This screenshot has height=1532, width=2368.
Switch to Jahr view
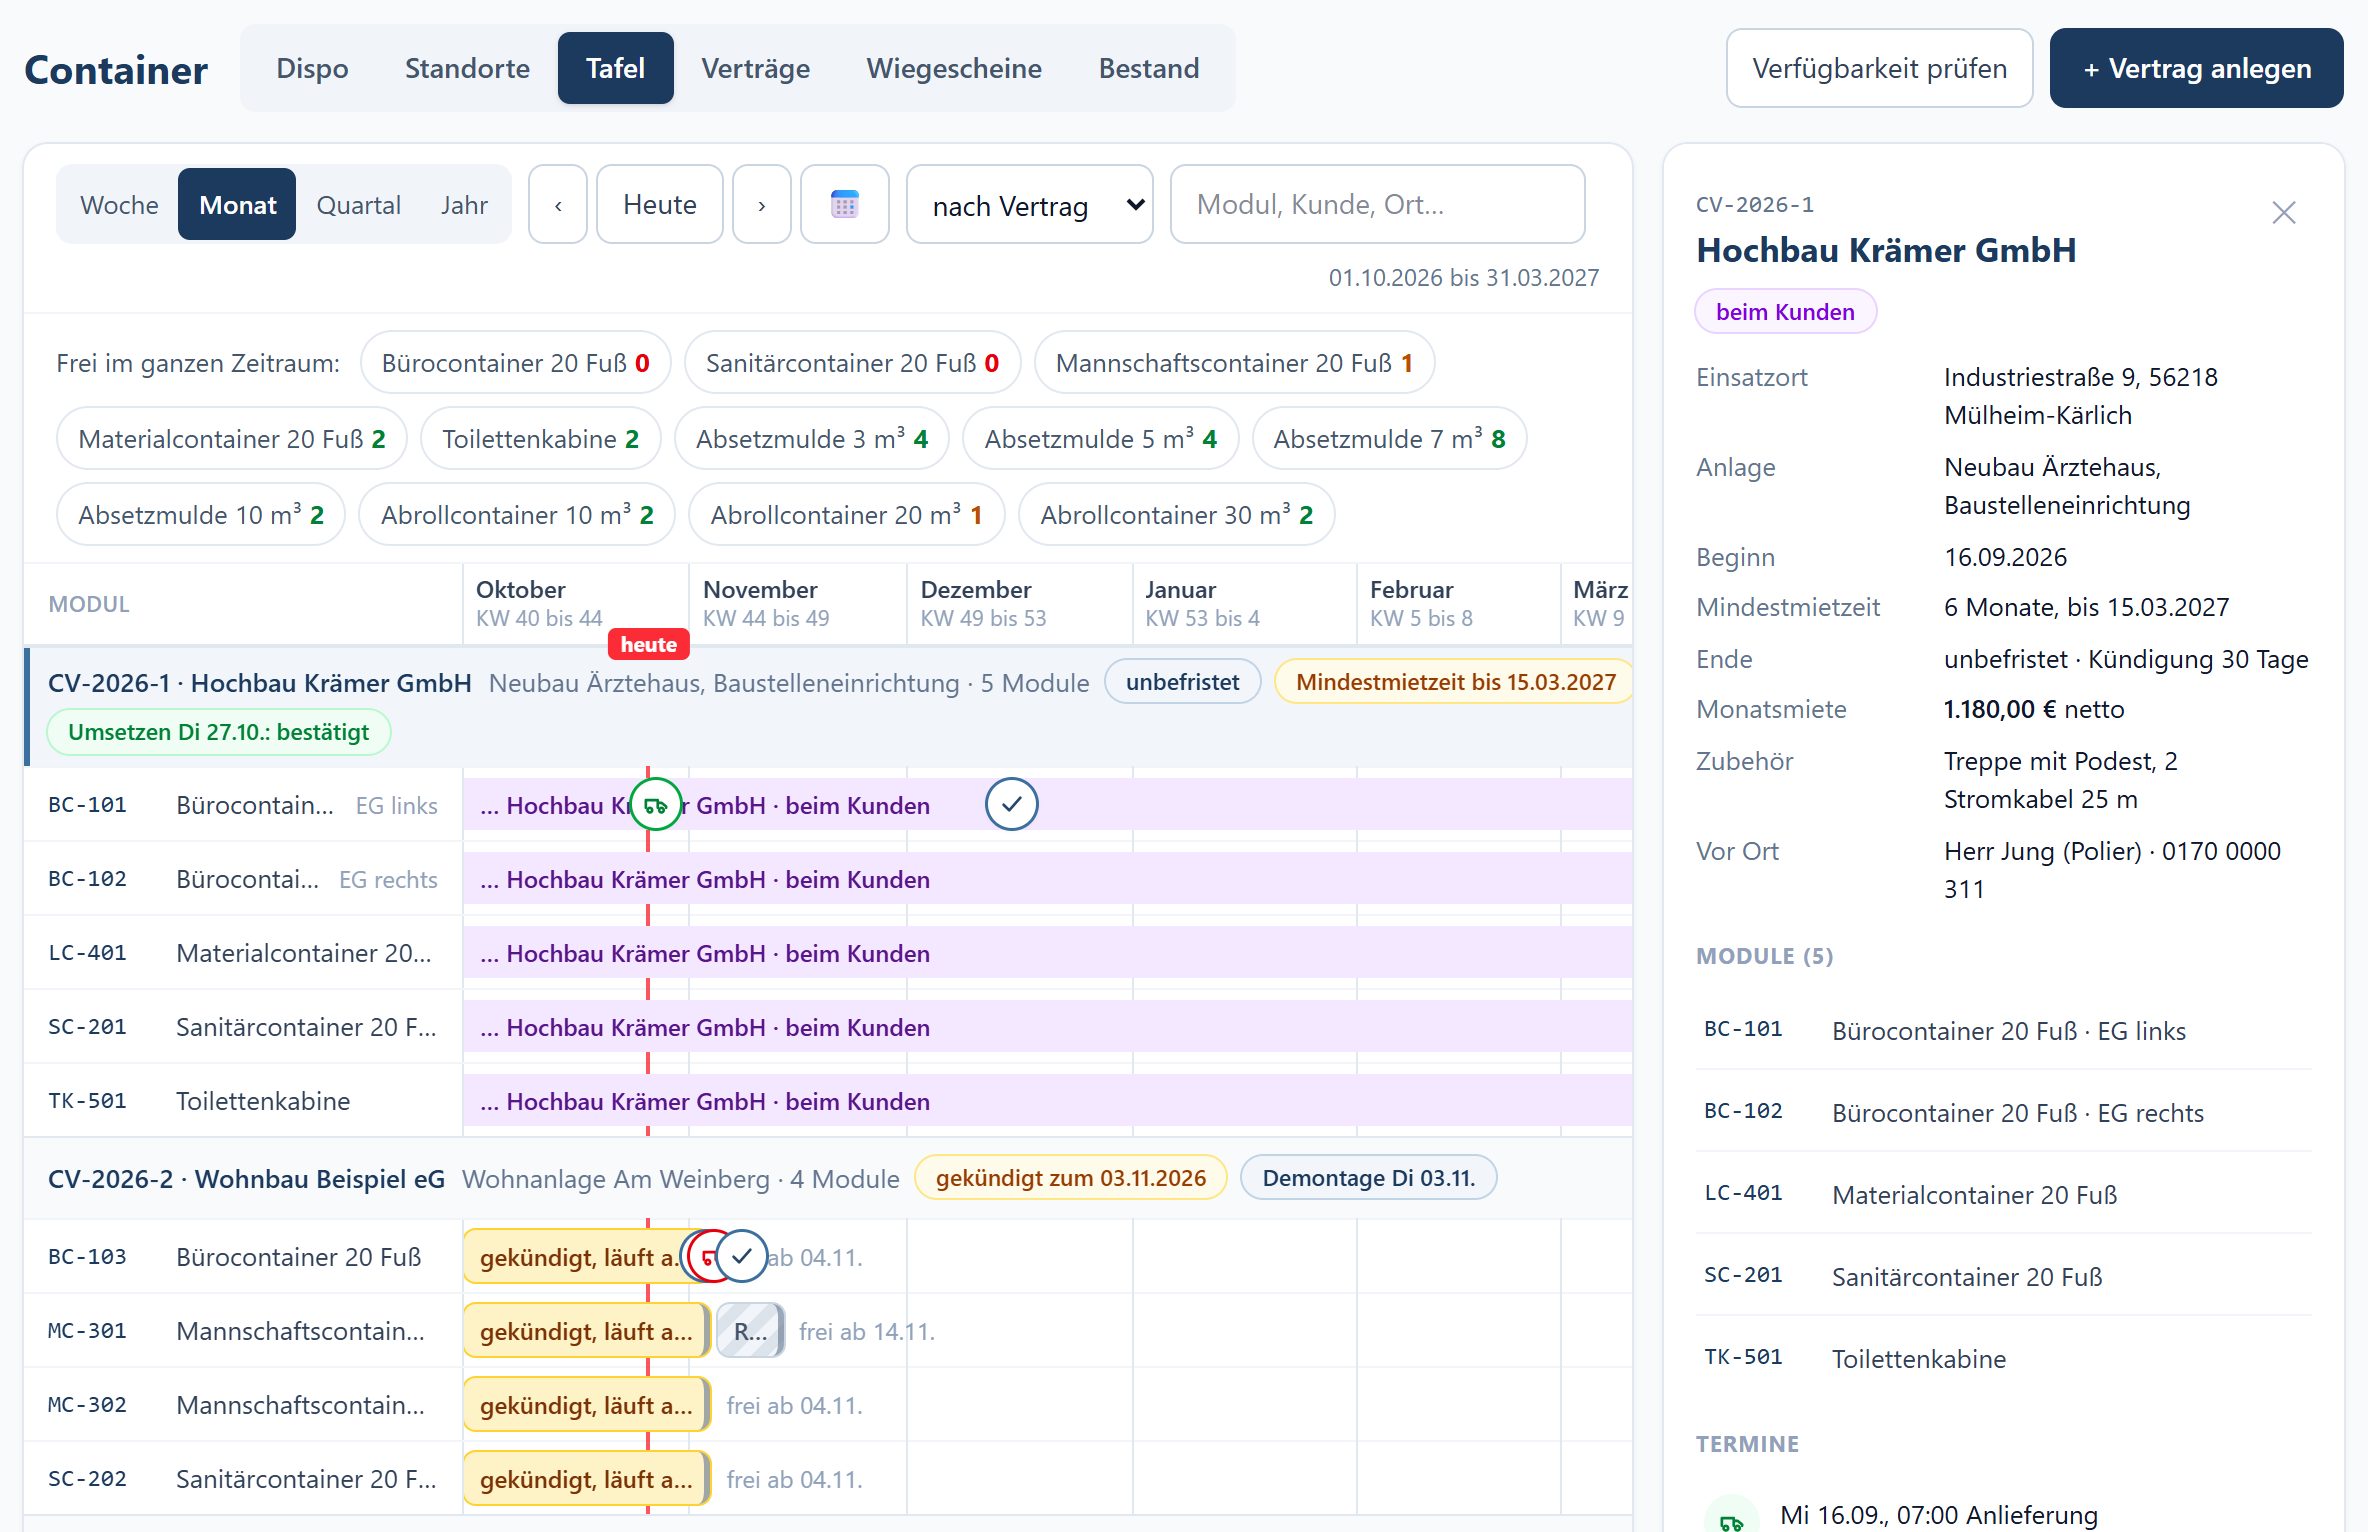click(x=464, y=205)
